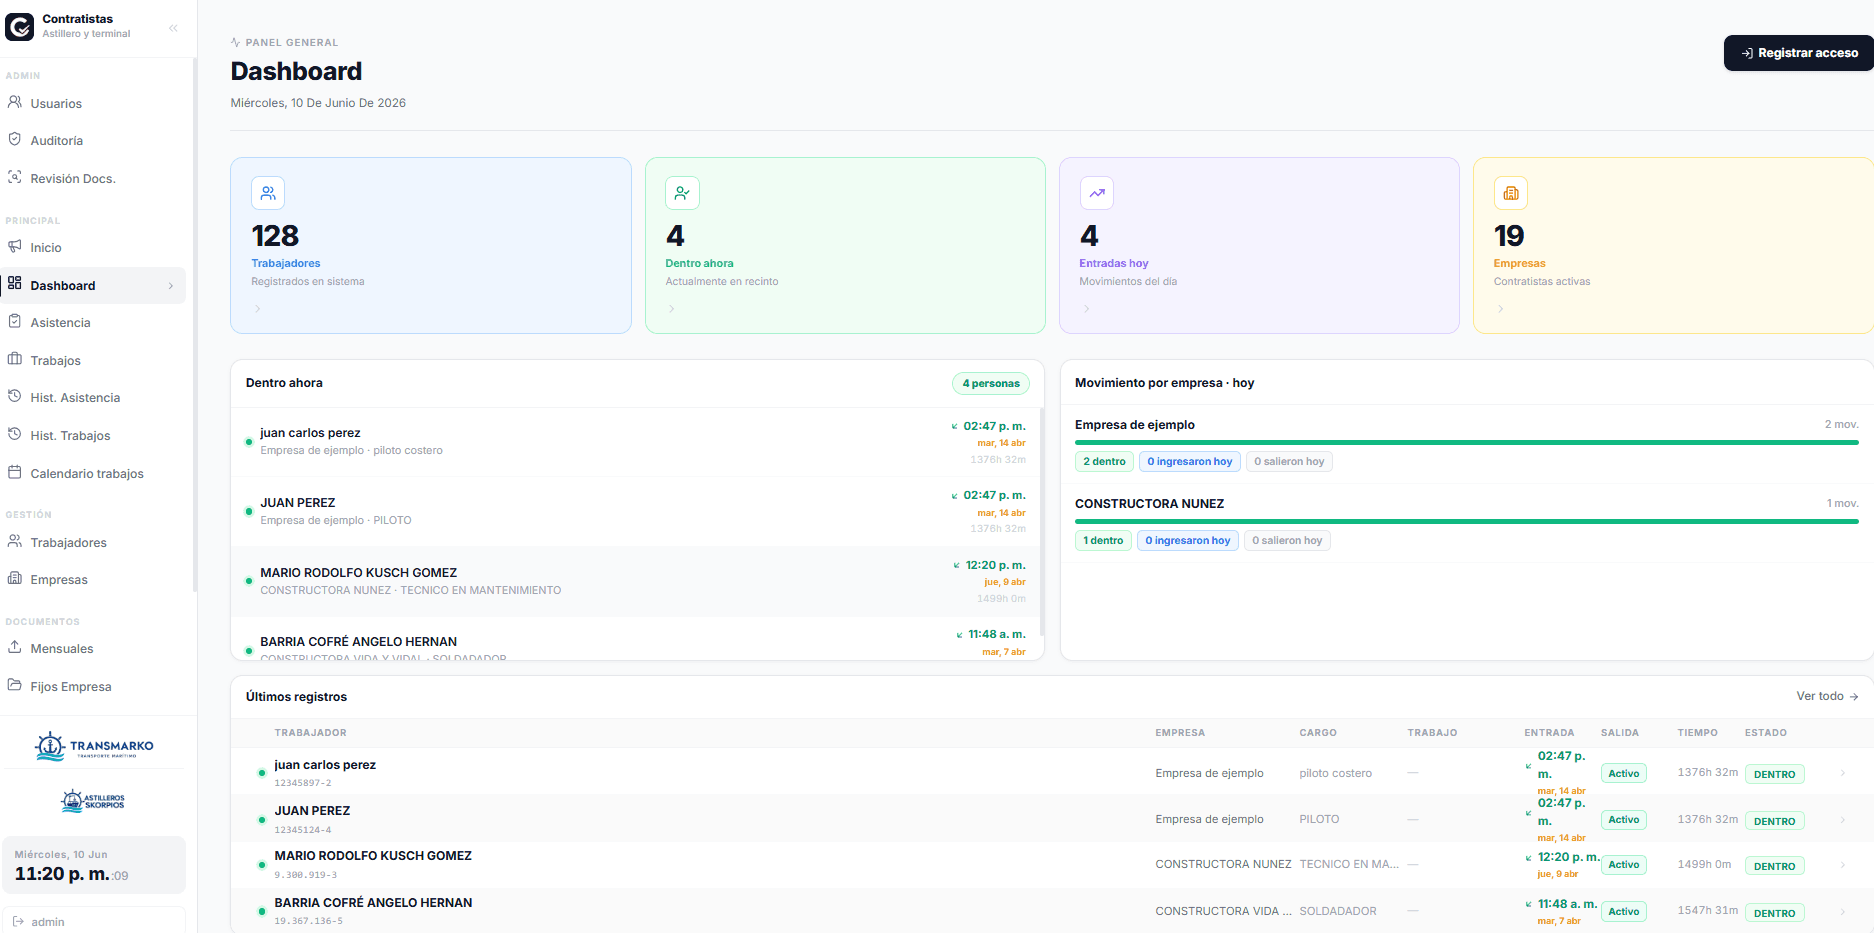Open the Empresas card arrow
Viewport: 1874px width, 933px height.
click(1500, 309)
